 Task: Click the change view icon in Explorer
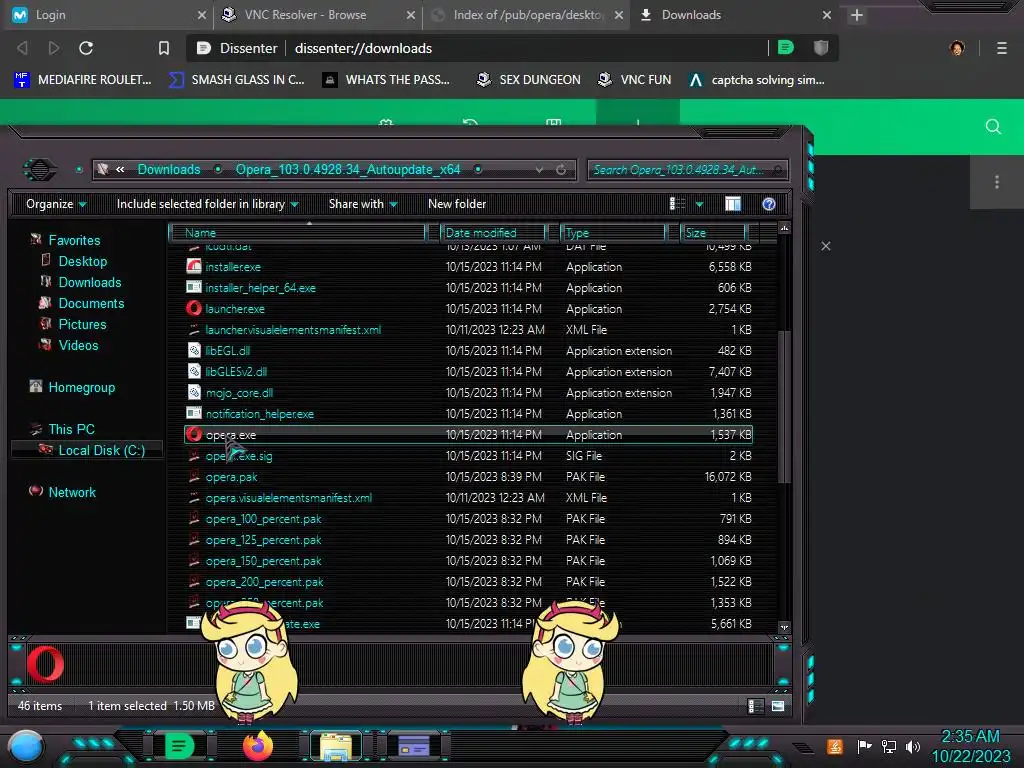coord(677,204)
